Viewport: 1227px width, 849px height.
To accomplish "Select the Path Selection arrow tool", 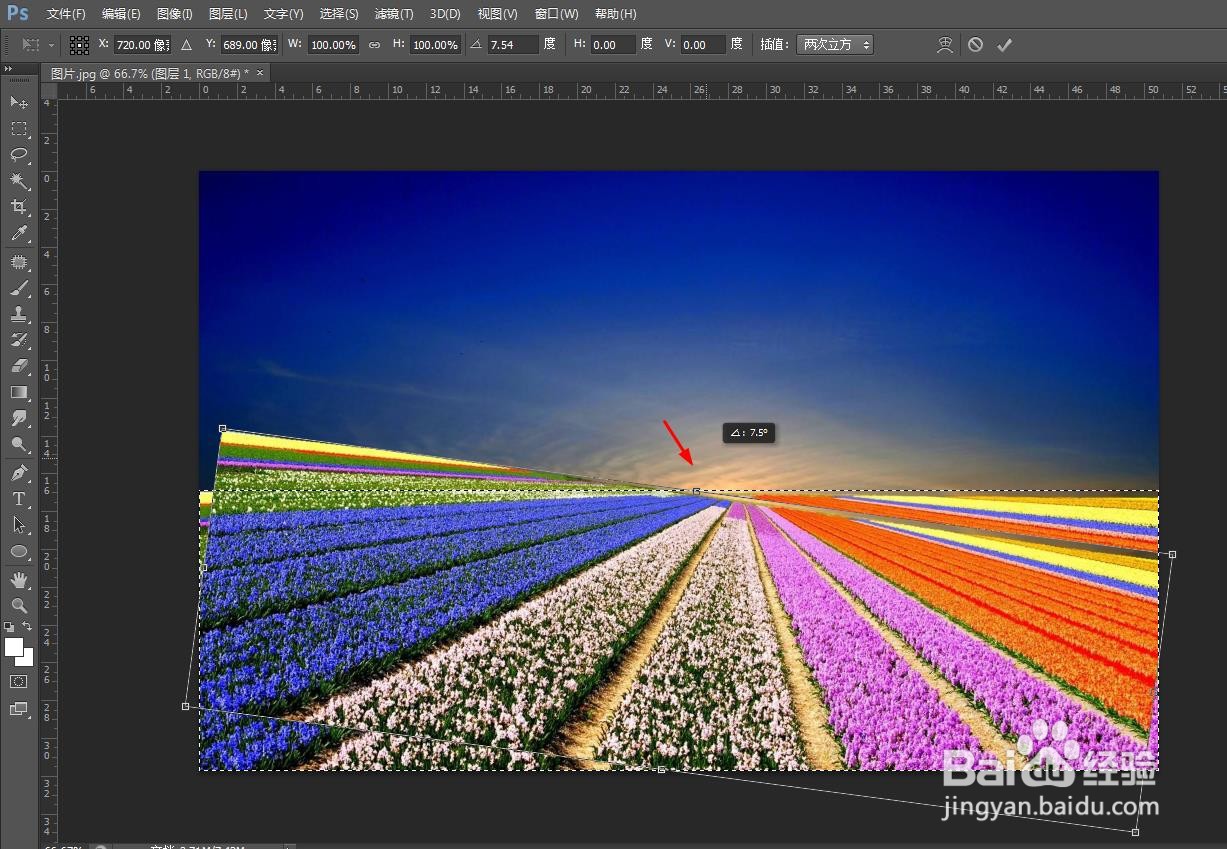I will 19,524.
